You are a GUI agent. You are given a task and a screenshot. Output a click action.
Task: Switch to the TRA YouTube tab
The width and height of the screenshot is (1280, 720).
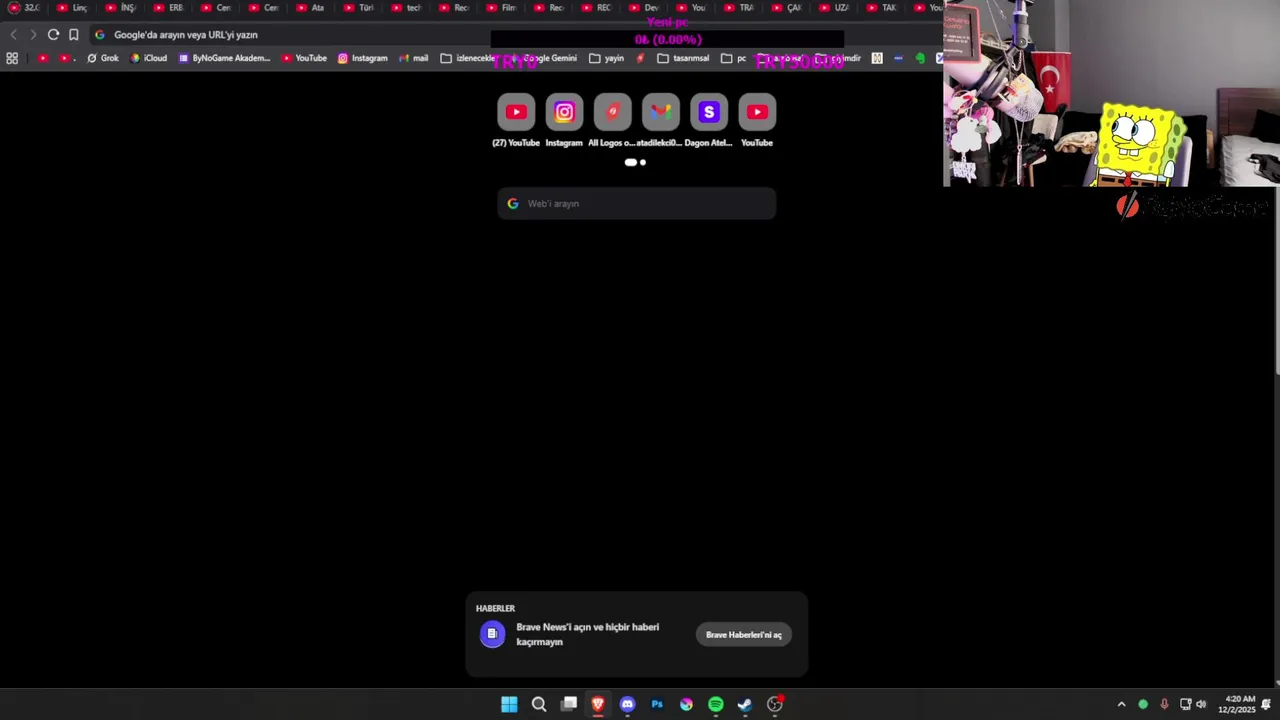(x=738, y=8)
